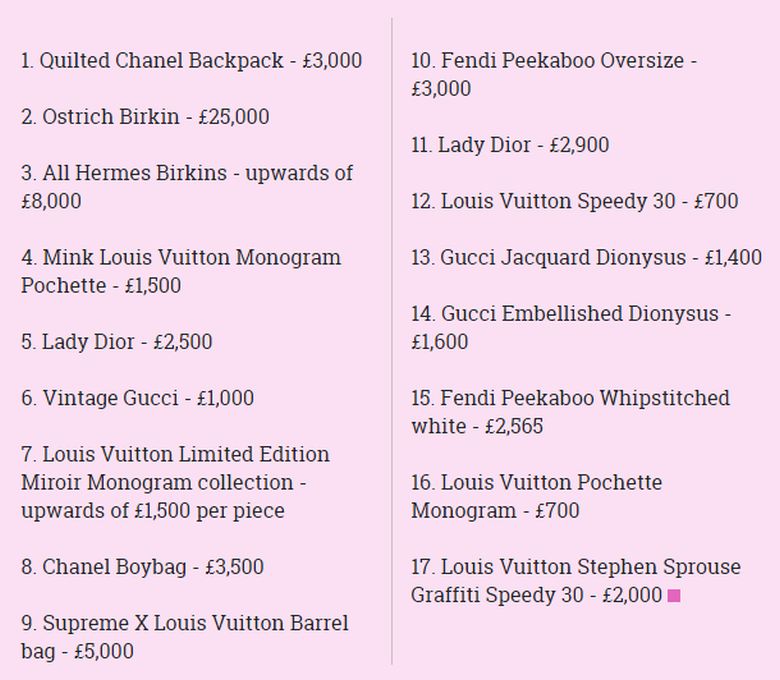Image resolution: width=780 pixels, height=680 pixels.
Task: Click the Louis Vuitton Pochette Monogram £700 entry
Action: click(x=536, y=496)
